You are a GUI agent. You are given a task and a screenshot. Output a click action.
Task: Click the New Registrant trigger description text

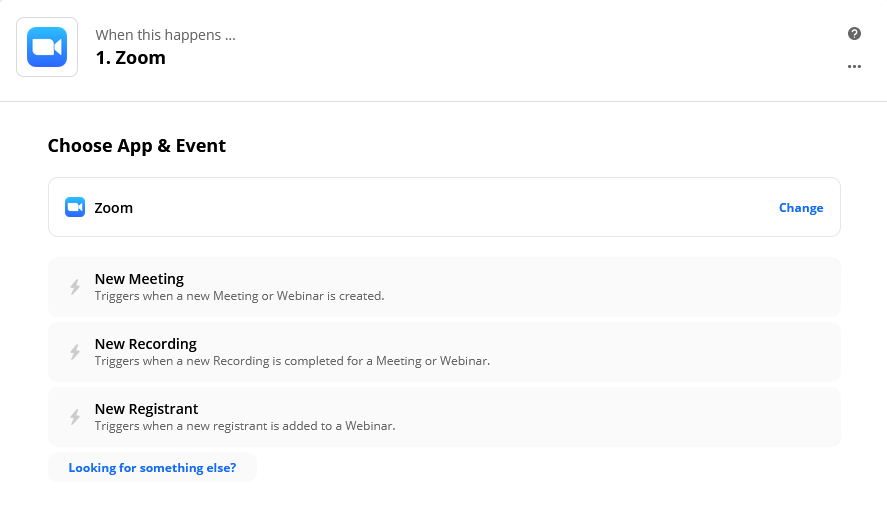245,426
